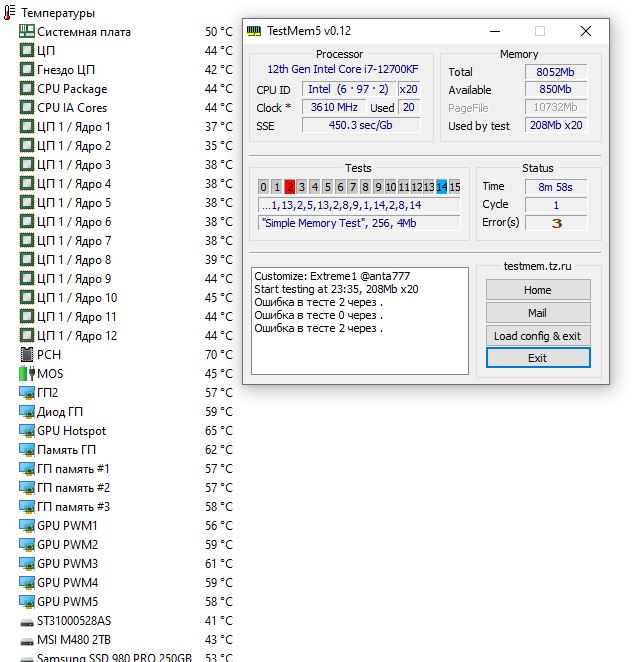Click the Память ГП icon
This screenshot has width=644, height=662.
coord(27,450)
